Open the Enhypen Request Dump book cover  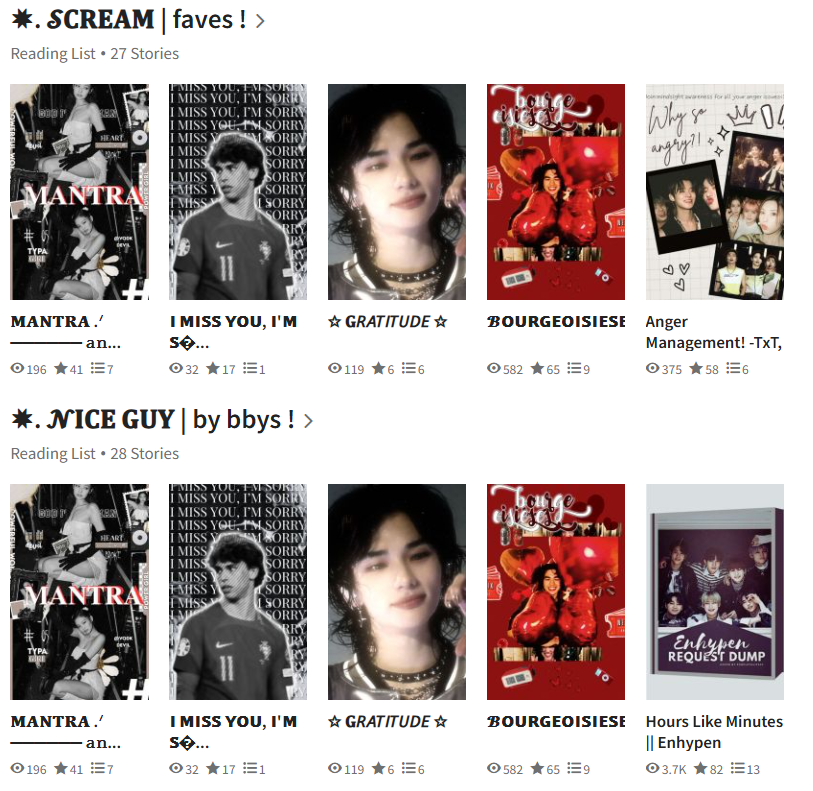(714, 591)
